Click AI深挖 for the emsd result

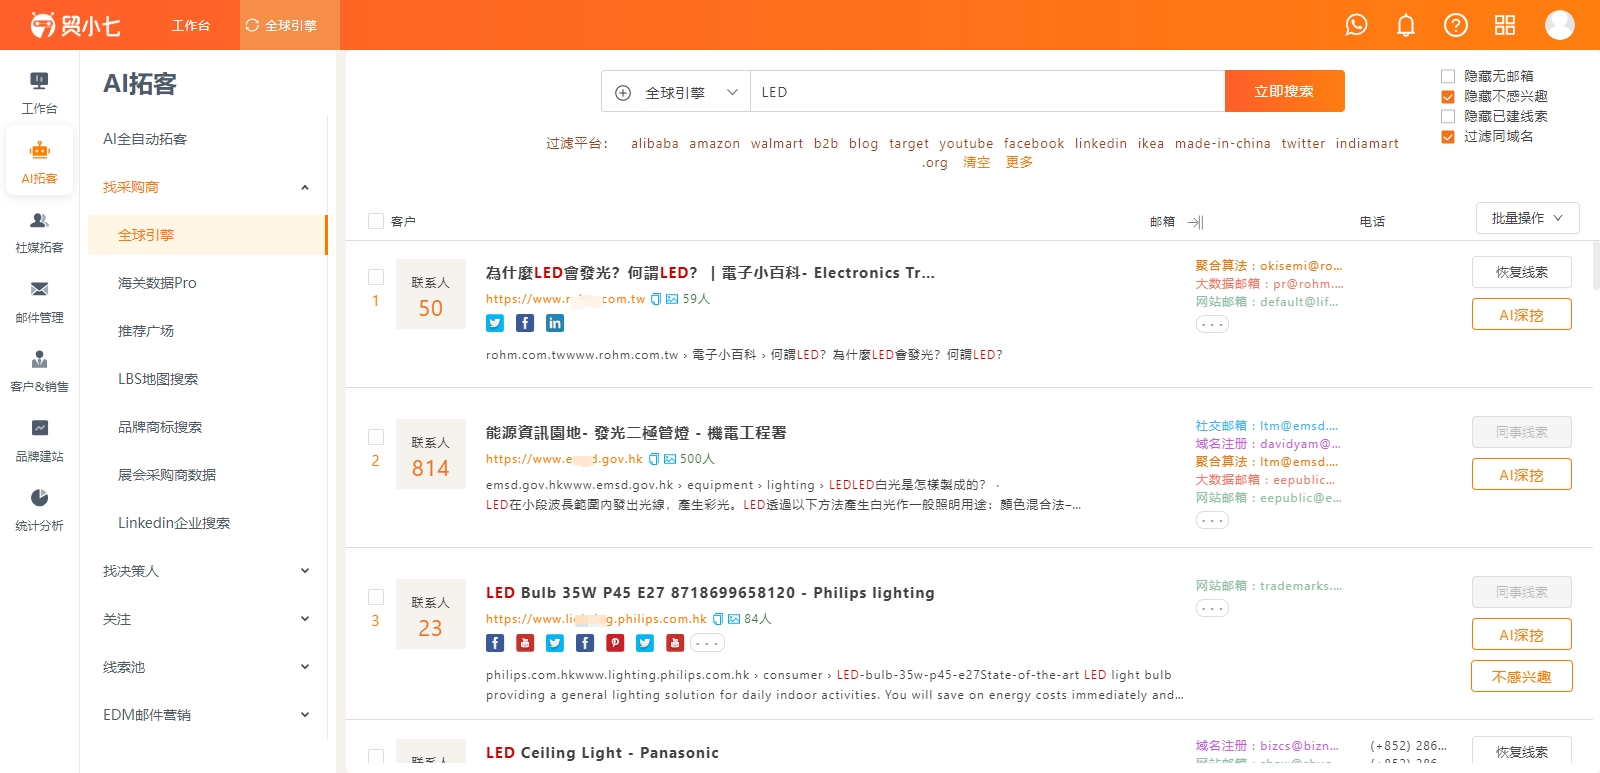[1521, 475]
